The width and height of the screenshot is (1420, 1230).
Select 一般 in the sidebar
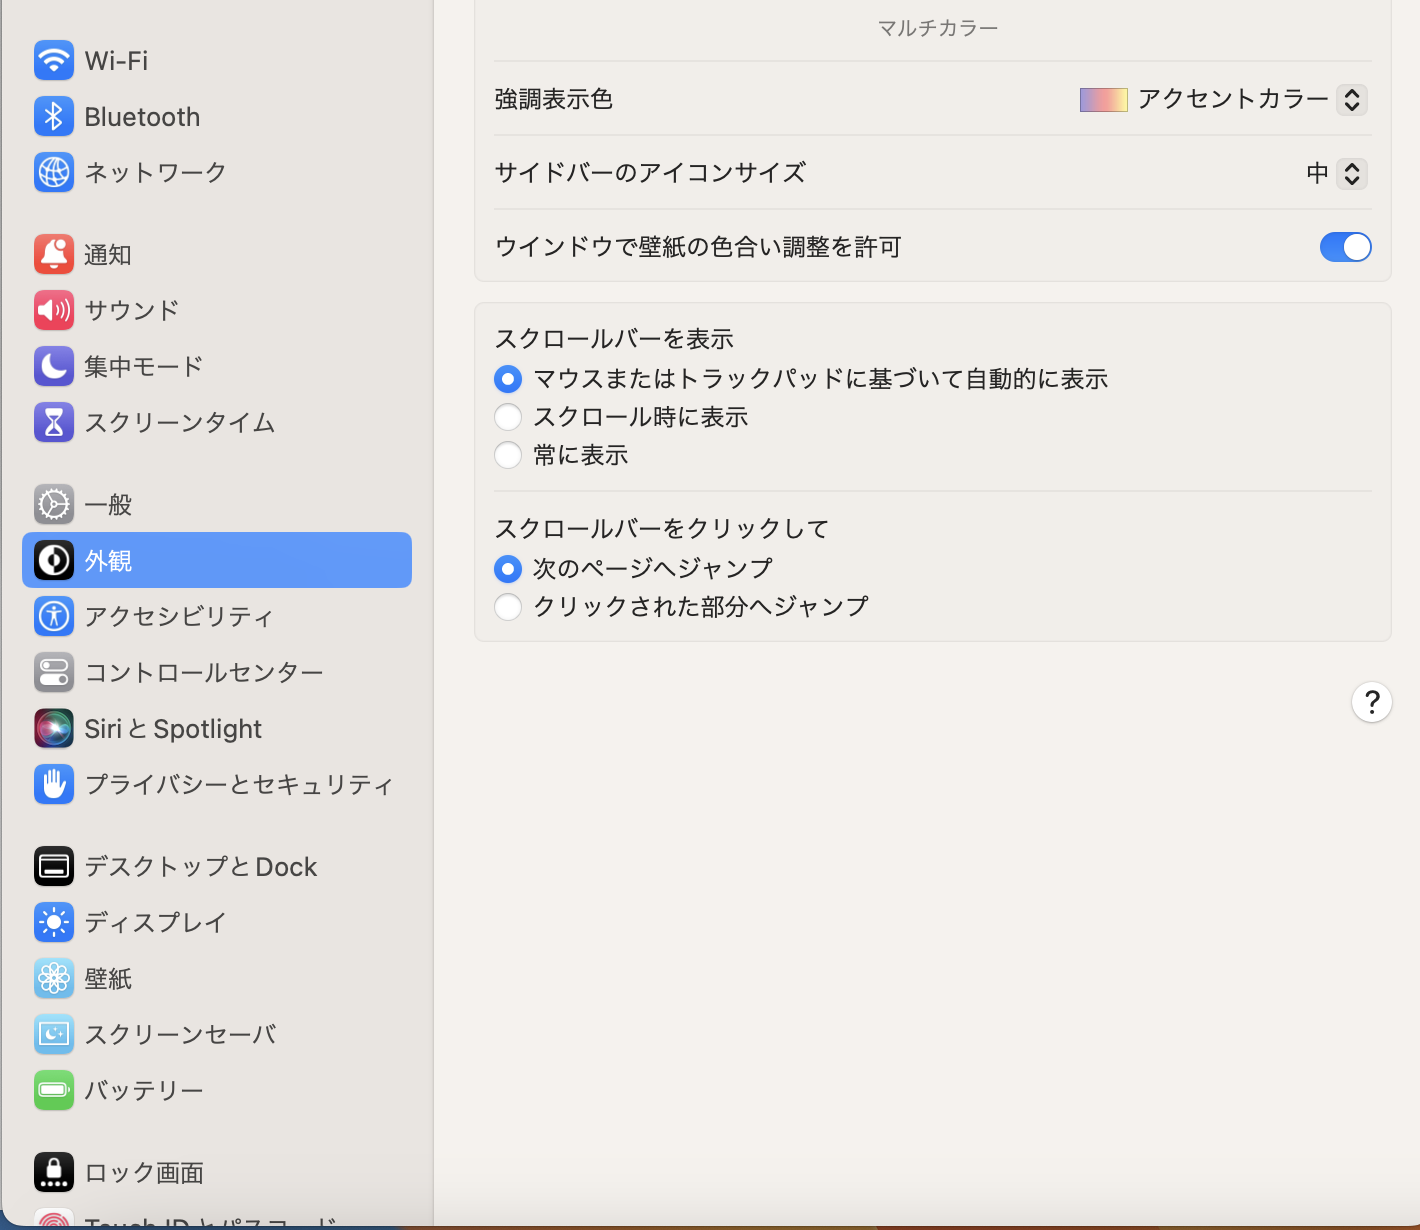click(x=217, y=504)
